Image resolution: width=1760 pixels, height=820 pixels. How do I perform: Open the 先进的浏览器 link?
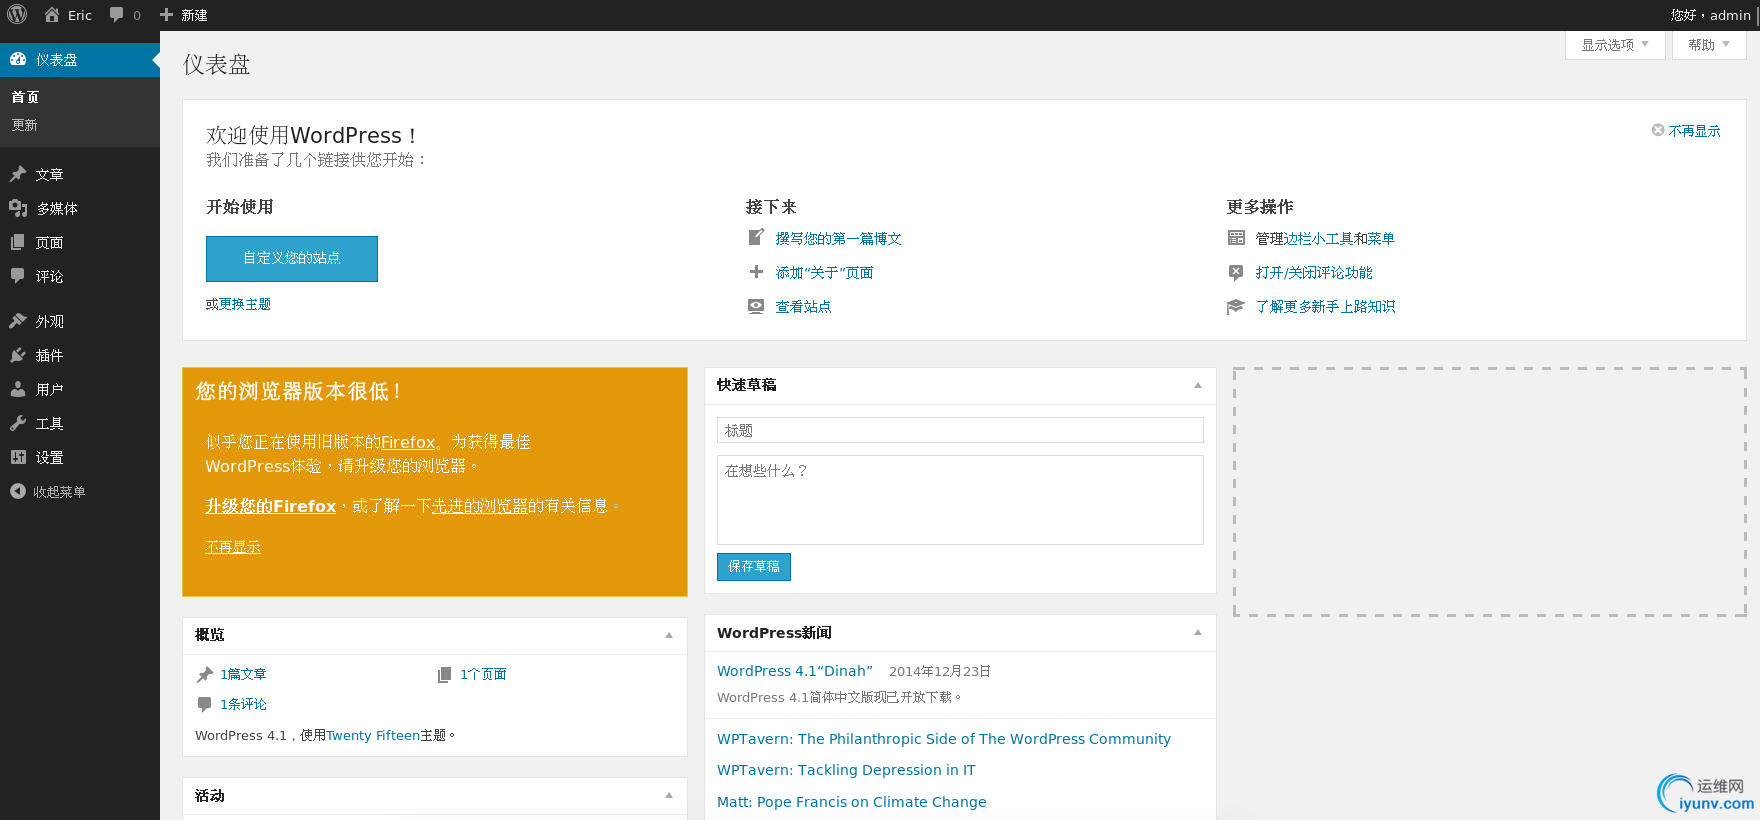pos(479,506)
